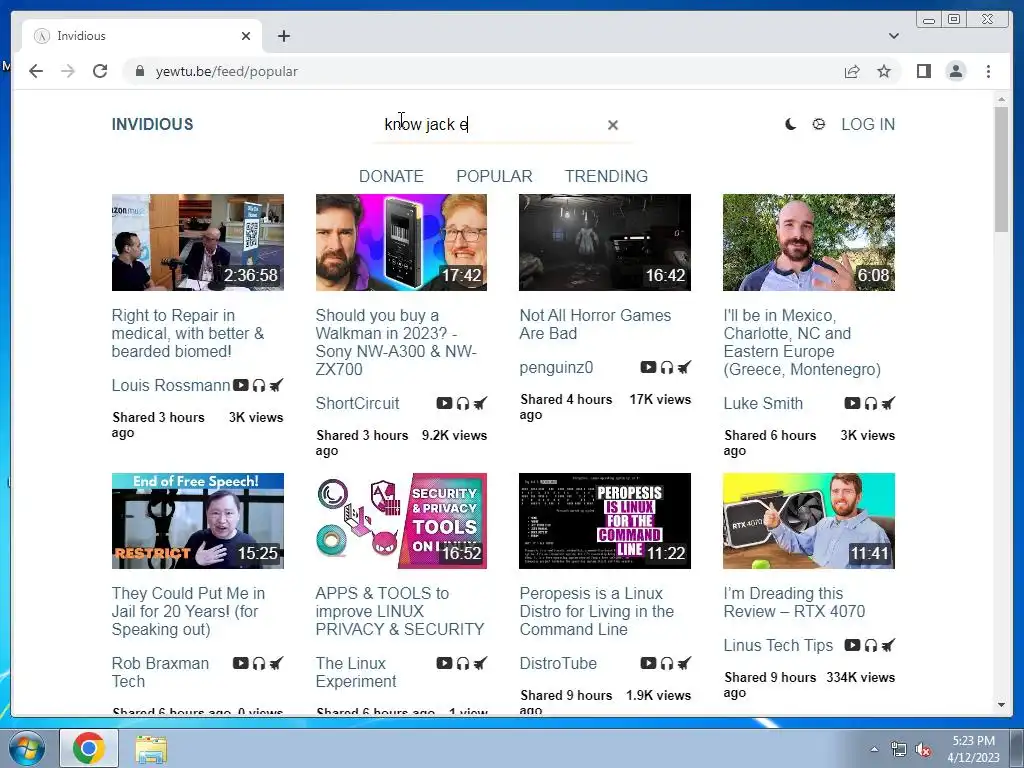The image size is (1024, 768).
Task: Open 'Not All Horror Games Are Bad' title
Action: click(x=595, y=325)
